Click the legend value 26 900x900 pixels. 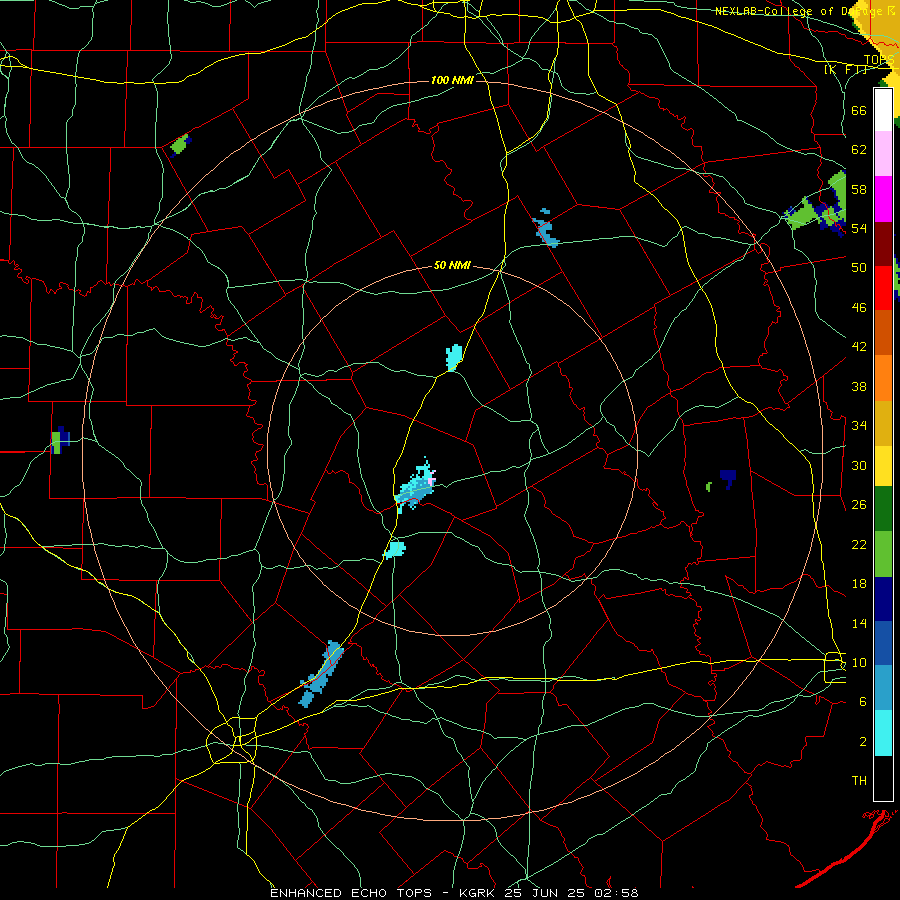click(x=859, y=505)
